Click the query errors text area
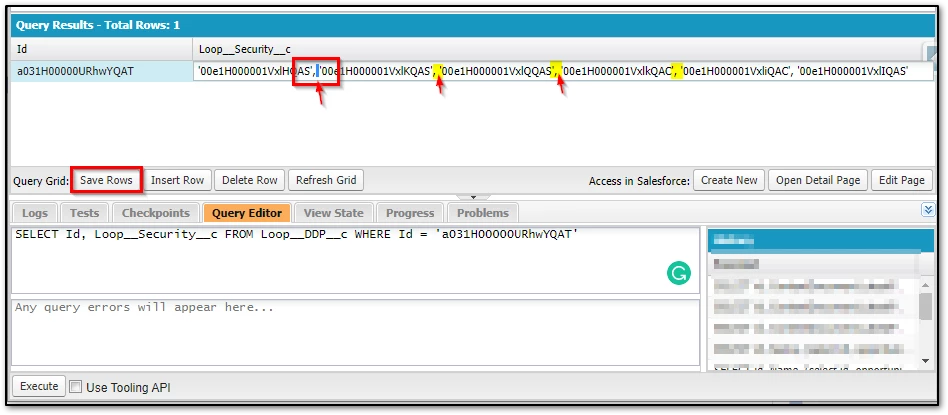The height and width of the screenshot is (415, 948). click(356, 333)
